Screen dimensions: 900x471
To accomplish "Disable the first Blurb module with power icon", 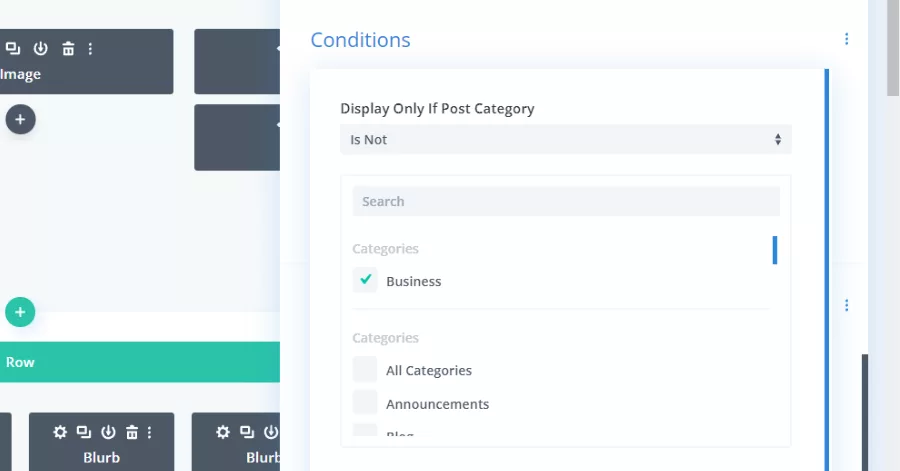I will tap(108, 432).
